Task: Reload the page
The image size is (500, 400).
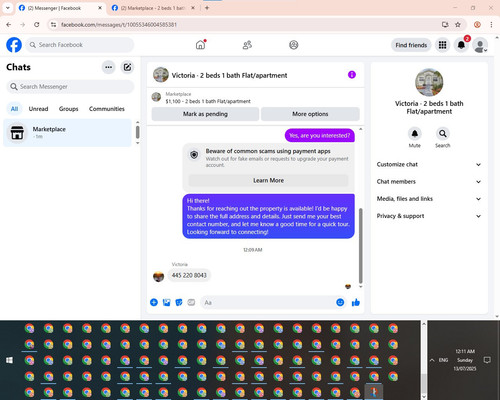Action: (x=37, y=24)
